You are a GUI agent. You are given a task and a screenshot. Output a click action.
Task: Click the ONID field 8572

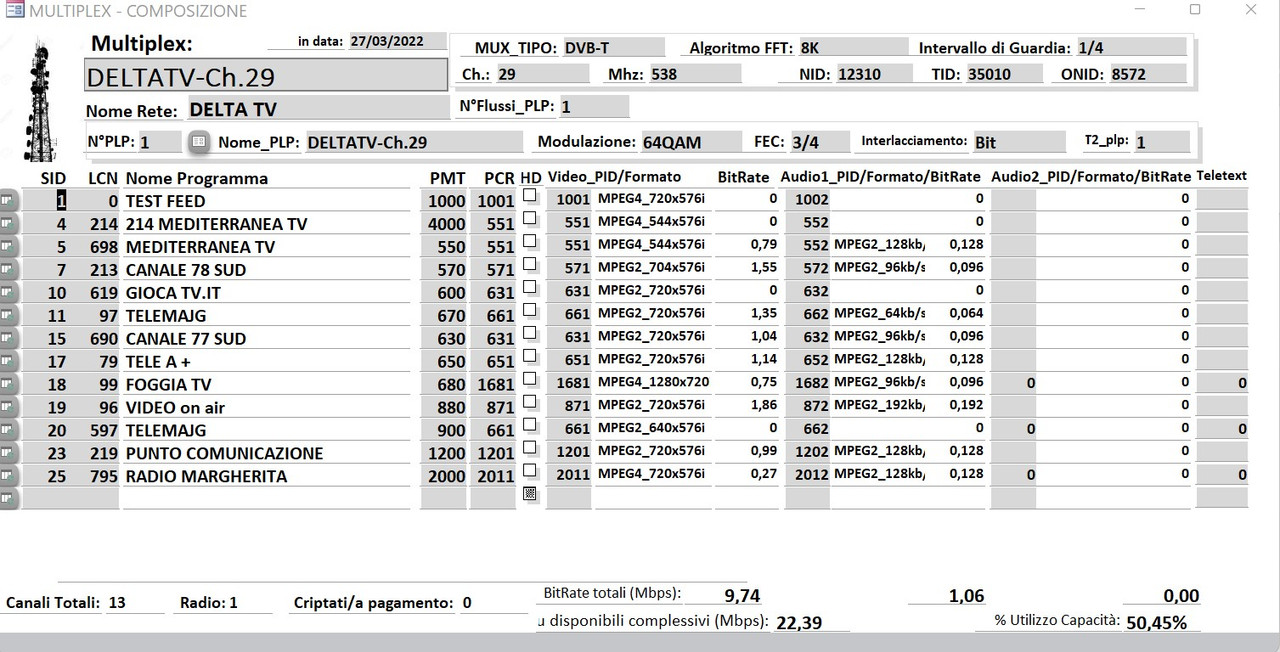coord(1147,74)
